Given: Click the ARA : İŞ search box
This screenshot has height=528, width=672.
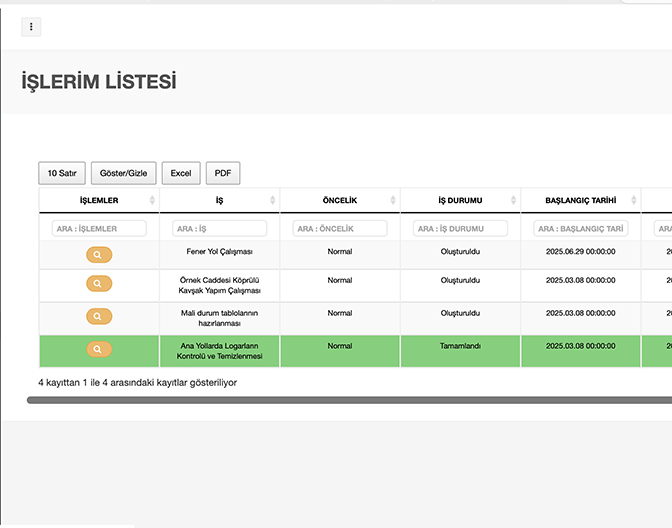Looking at the screenshot, I should (x=219, y=229).
